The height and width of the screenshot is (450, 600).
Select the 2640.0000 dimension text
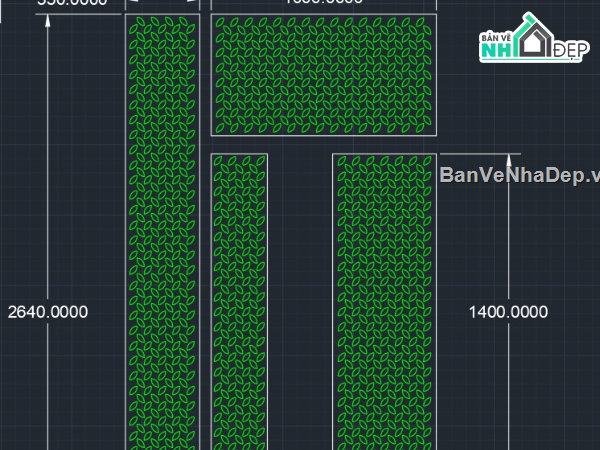pos(47,312)
